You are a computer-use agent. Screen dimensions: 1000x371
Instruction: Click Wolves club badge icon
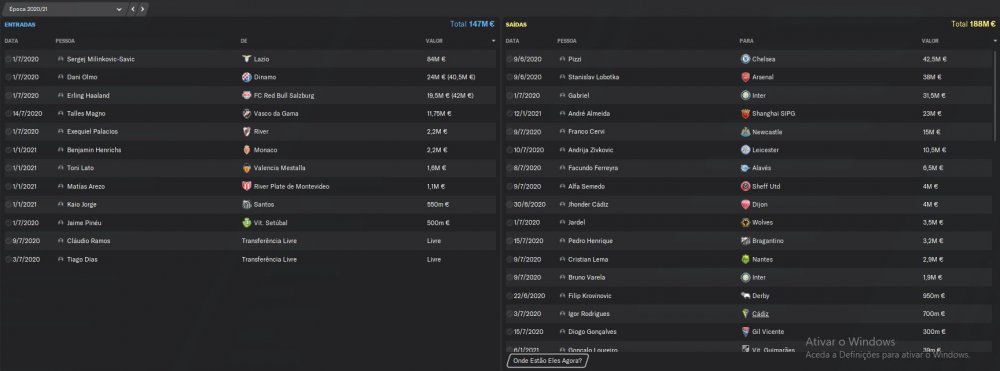pos(745,222)
